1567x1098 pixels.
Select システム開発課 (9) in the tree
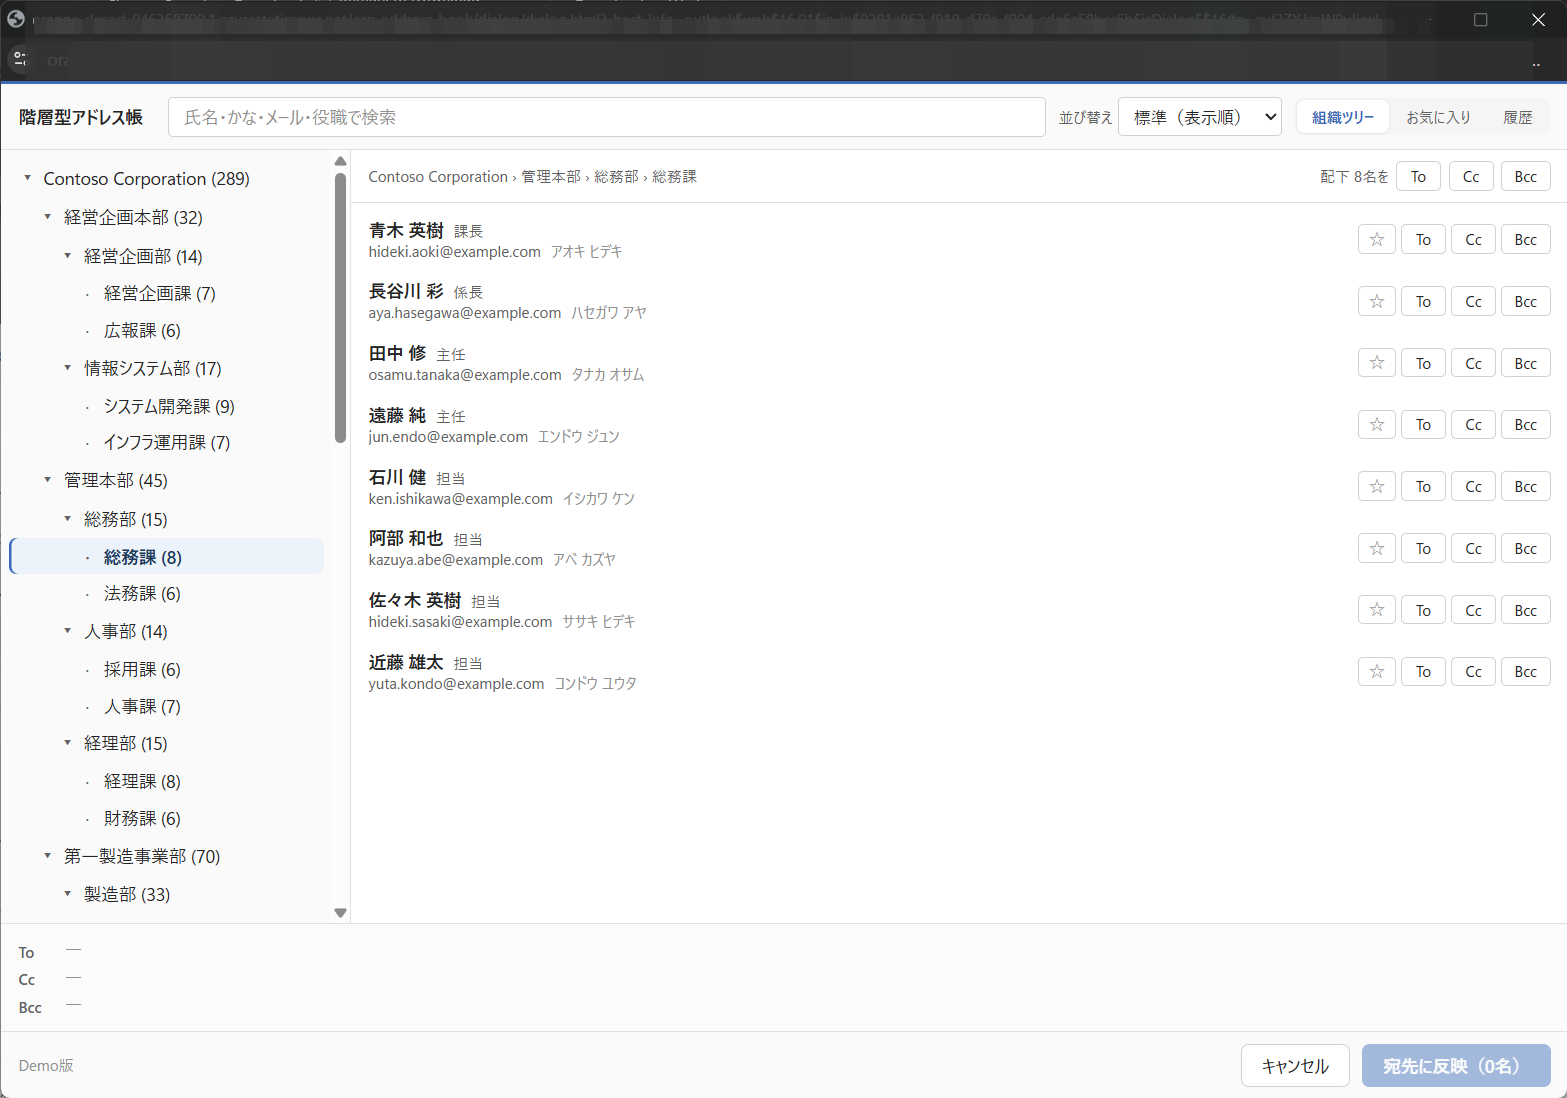click(x=169, y=406)
